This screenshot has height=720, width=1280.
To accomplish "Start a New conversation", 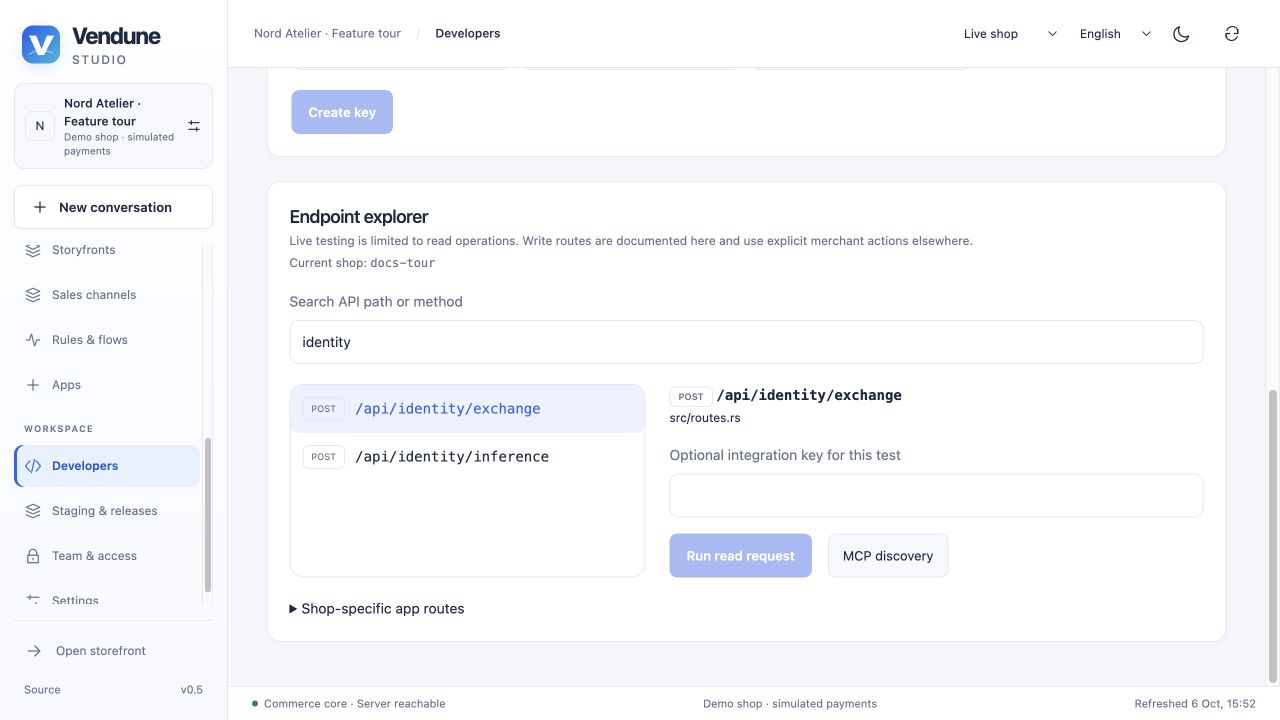I will point(113,207).
